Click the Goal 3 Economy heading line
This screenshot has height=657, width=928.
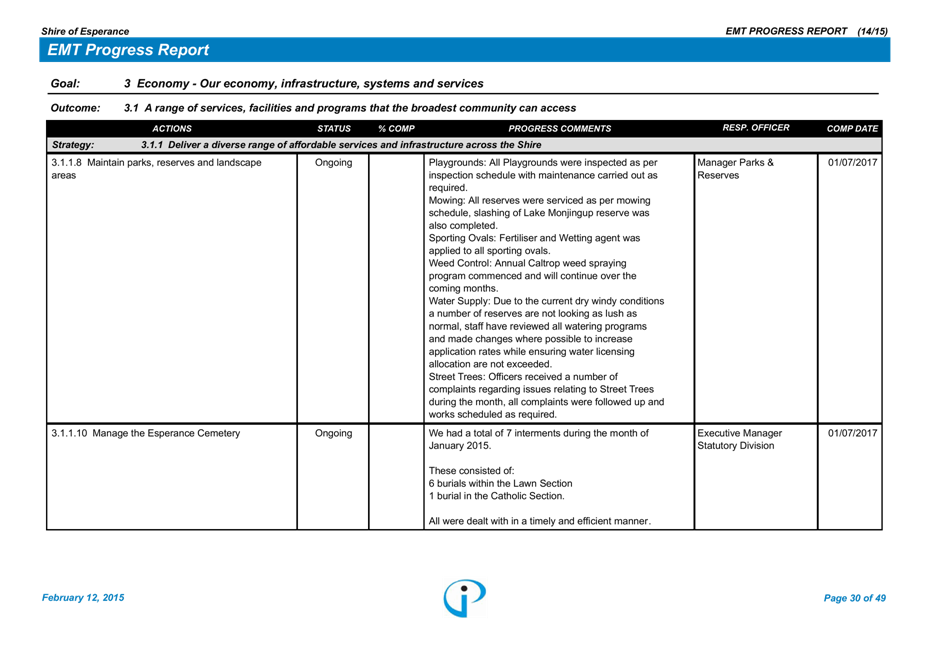tap(303, 84)
